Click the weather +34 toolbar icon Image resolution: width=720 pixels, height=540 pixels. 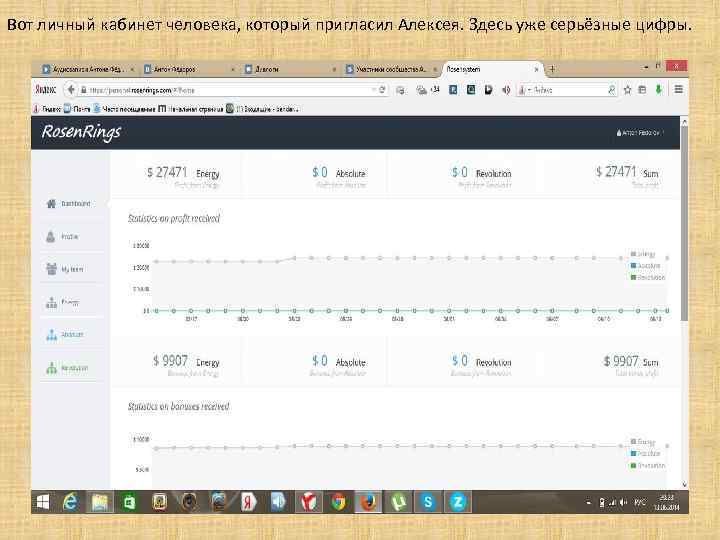click(428, 90)
